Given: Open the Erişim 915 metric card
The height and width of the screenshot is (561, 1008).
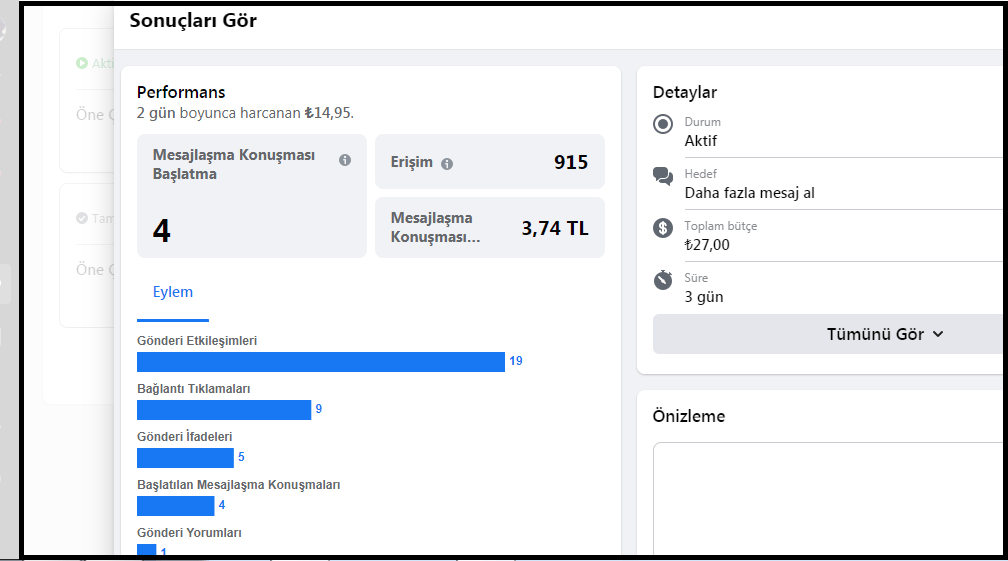Looking at the screenshot, I should pyautogui.click(x=490, y=162).
